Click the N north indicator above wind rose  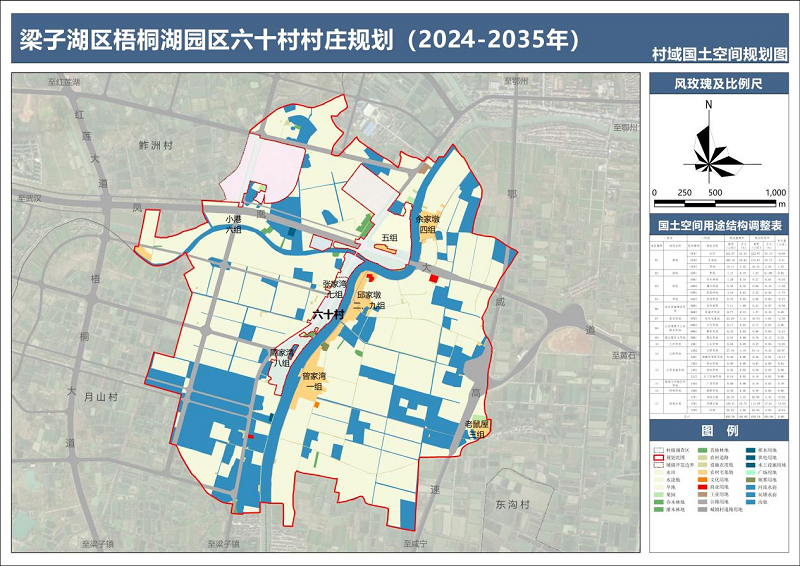coord(708,105)
